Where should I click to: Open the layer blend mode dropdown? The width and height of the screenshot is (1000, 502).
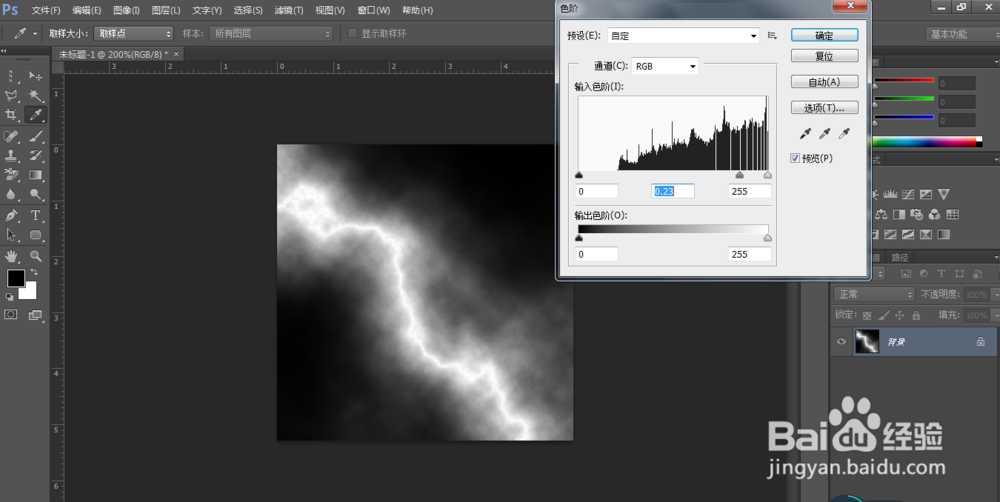(x=874, y=295)
